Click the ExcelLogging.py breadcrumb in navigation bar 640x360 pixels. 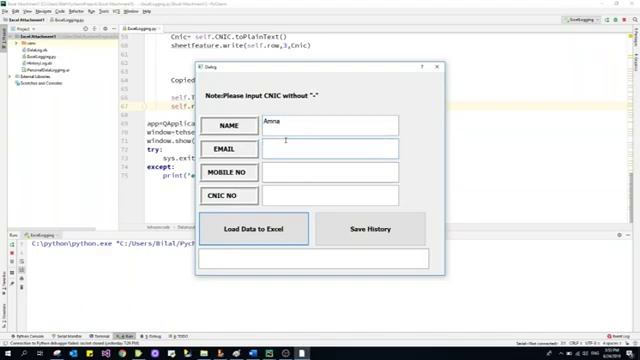pos(67,20)
